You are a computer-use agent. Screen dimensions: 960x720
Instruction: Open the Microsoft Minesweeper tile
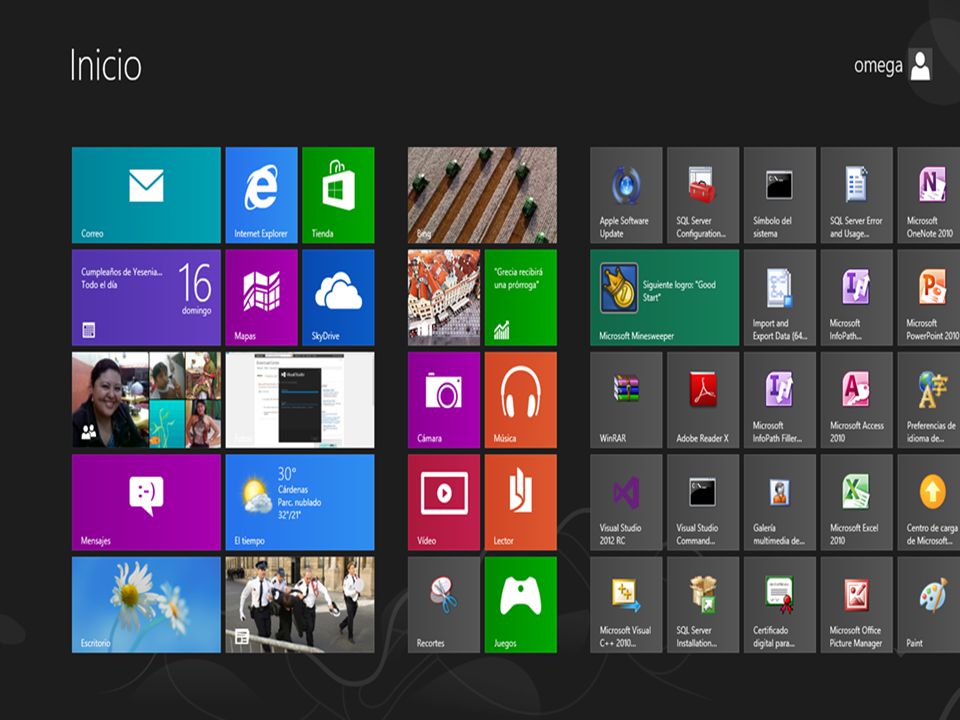tap(665, 297)
